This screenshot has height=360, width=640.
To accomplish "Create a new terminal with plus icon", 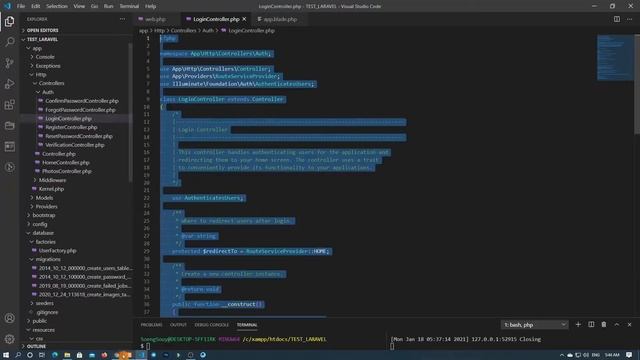I will pyautogui.click(x=578, y=324).
